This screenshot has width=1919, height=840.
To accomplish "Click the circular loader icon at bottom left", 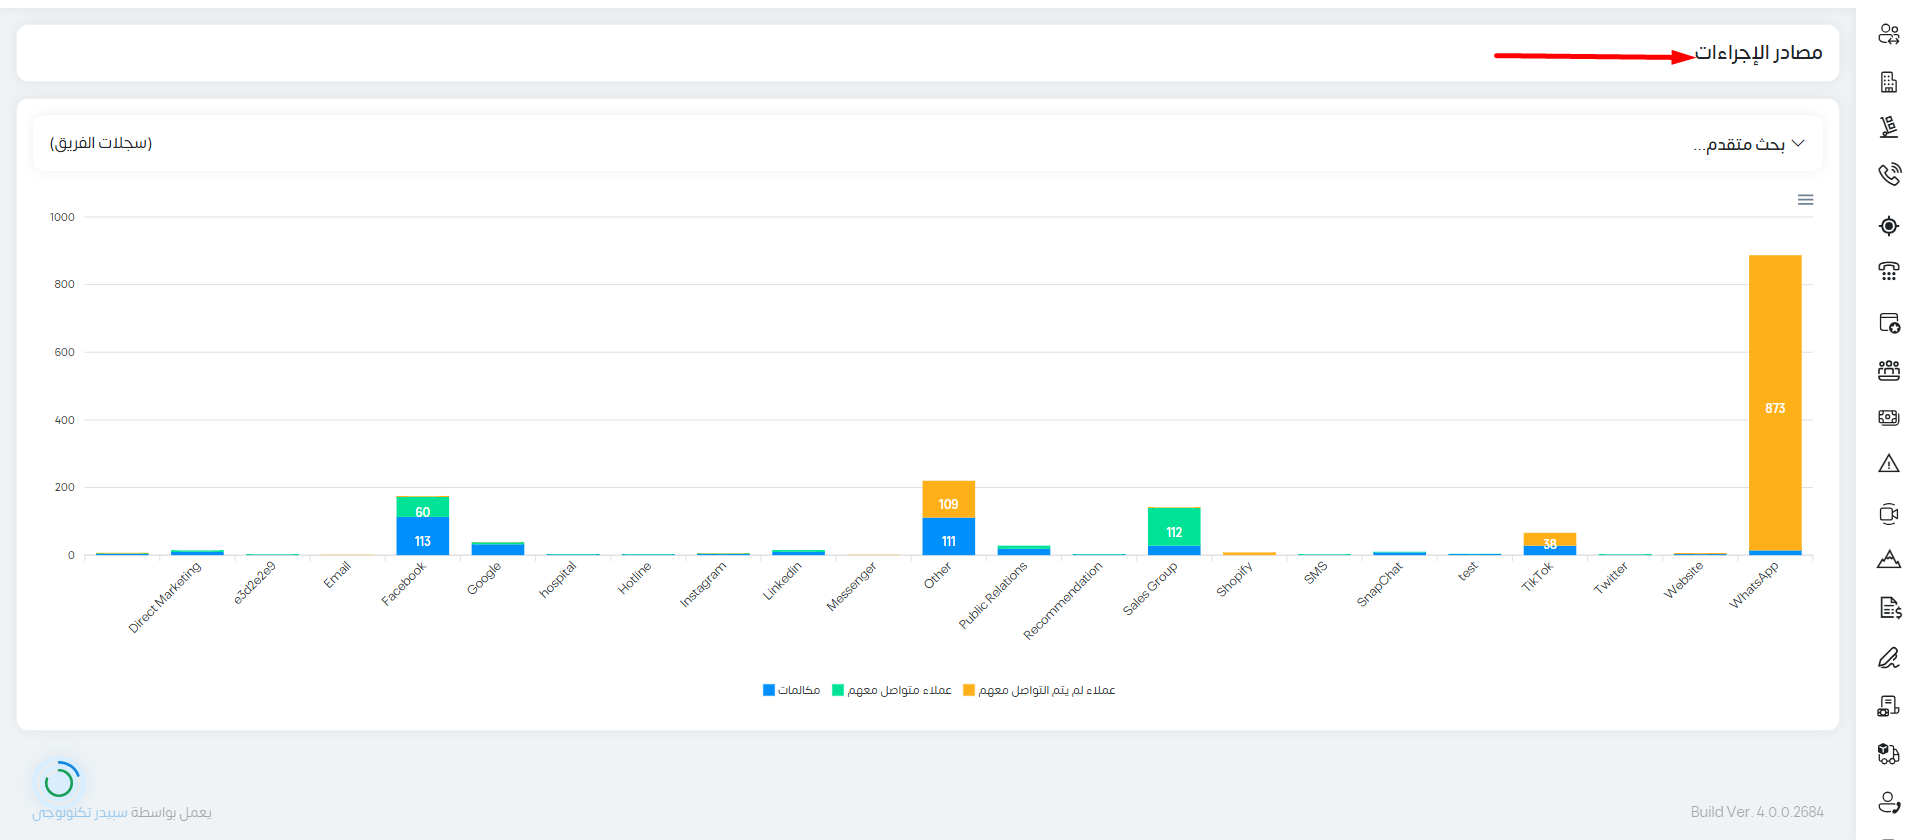I will [x=58, y=780].
